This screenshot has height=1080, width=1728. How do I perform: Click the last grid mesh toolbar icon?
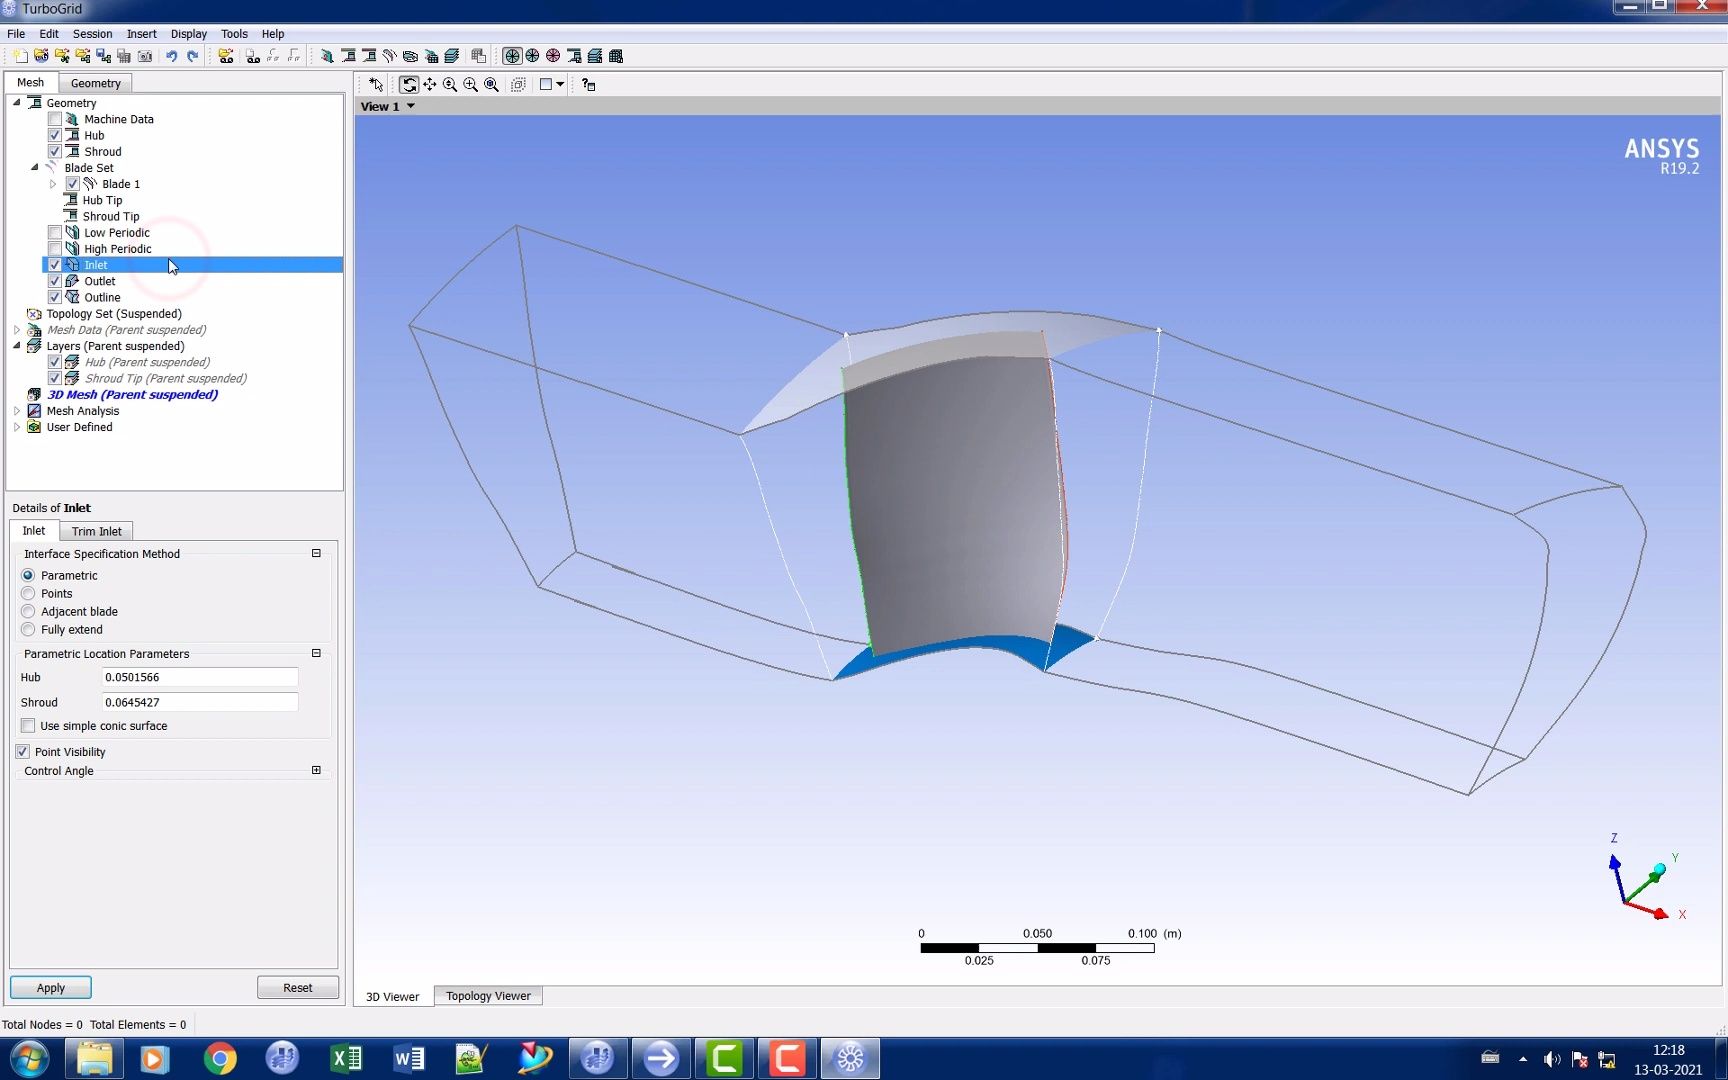tap(616, 56)
